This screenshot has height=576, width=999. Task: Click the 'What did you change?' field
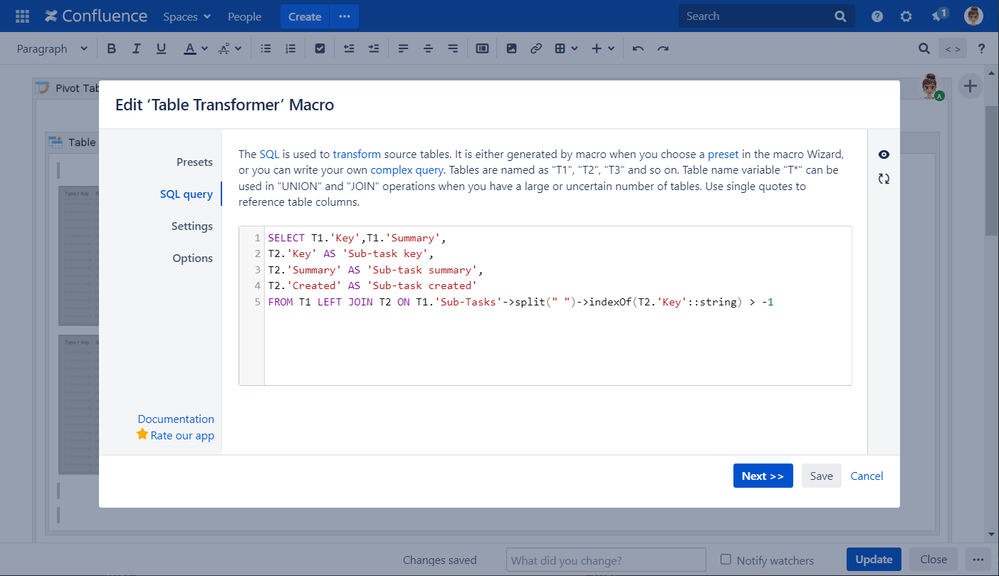[x=606, y=560]
